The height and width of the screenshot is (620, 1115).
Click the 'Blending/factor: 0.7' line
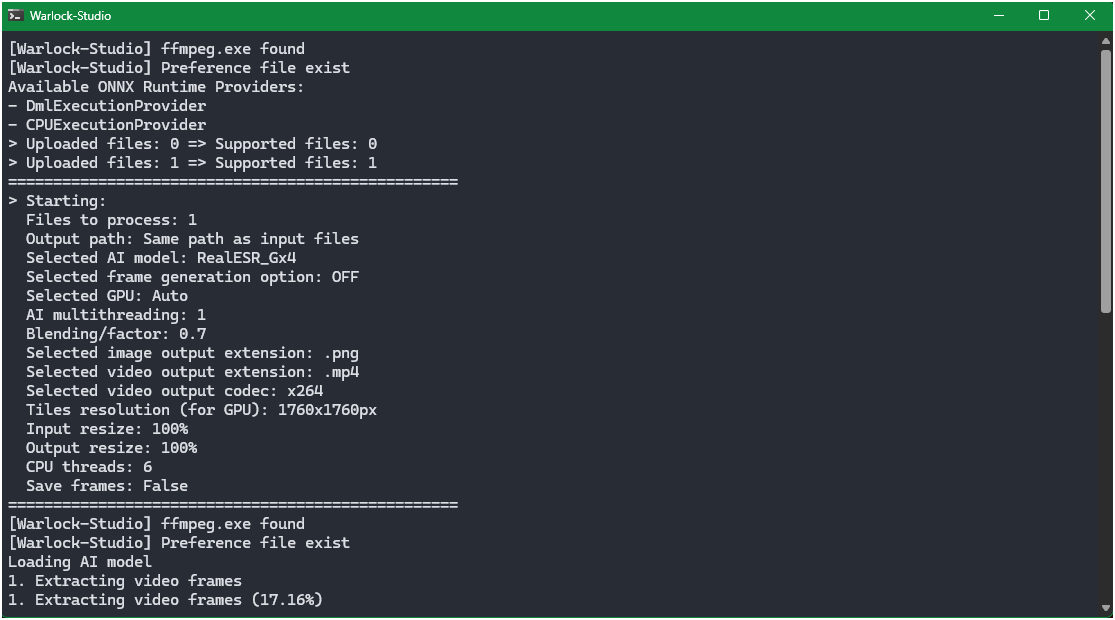point(116,334)
